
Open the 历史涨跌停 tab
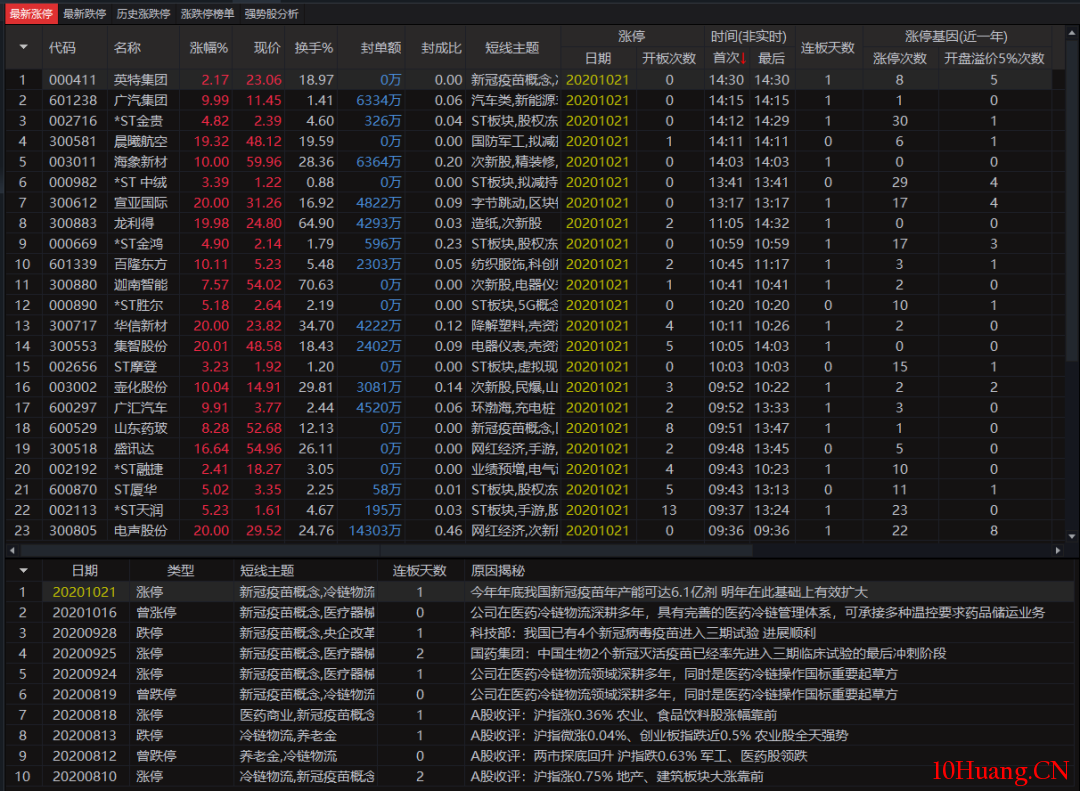click(x=144, y=14)
